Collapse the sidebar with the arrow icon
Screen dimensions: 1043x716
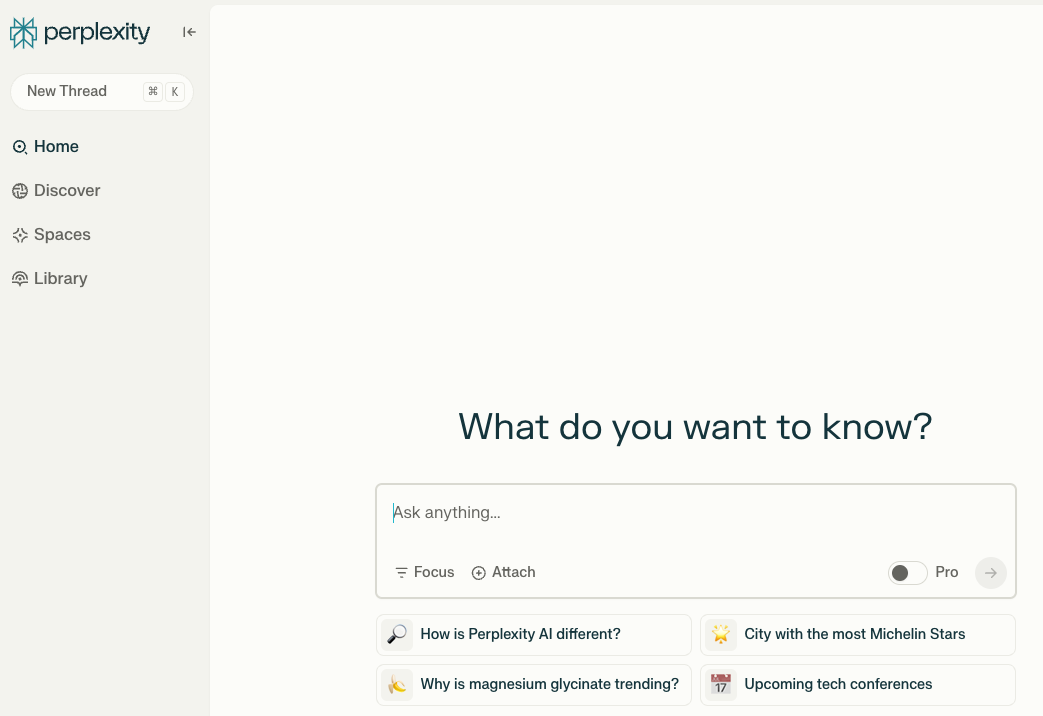point(190,32)
